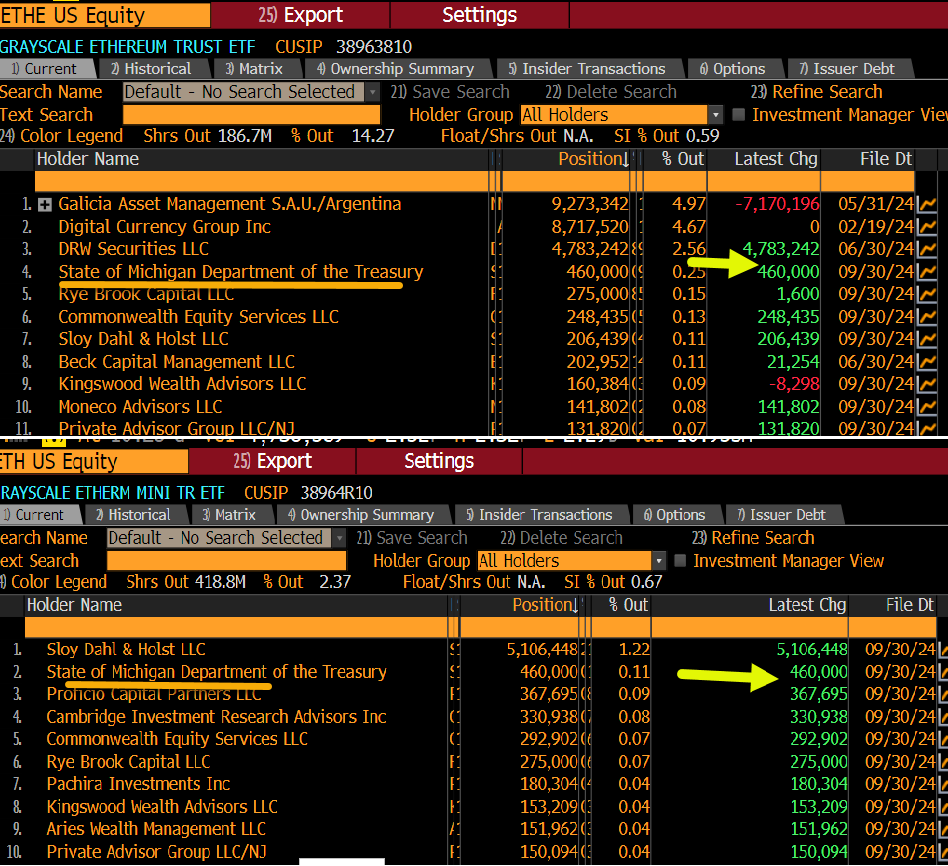Open chart icon for Rye Brook Capital ETHE row
The height and width of the screenshot is (866, 948).
tap(927, 294)
